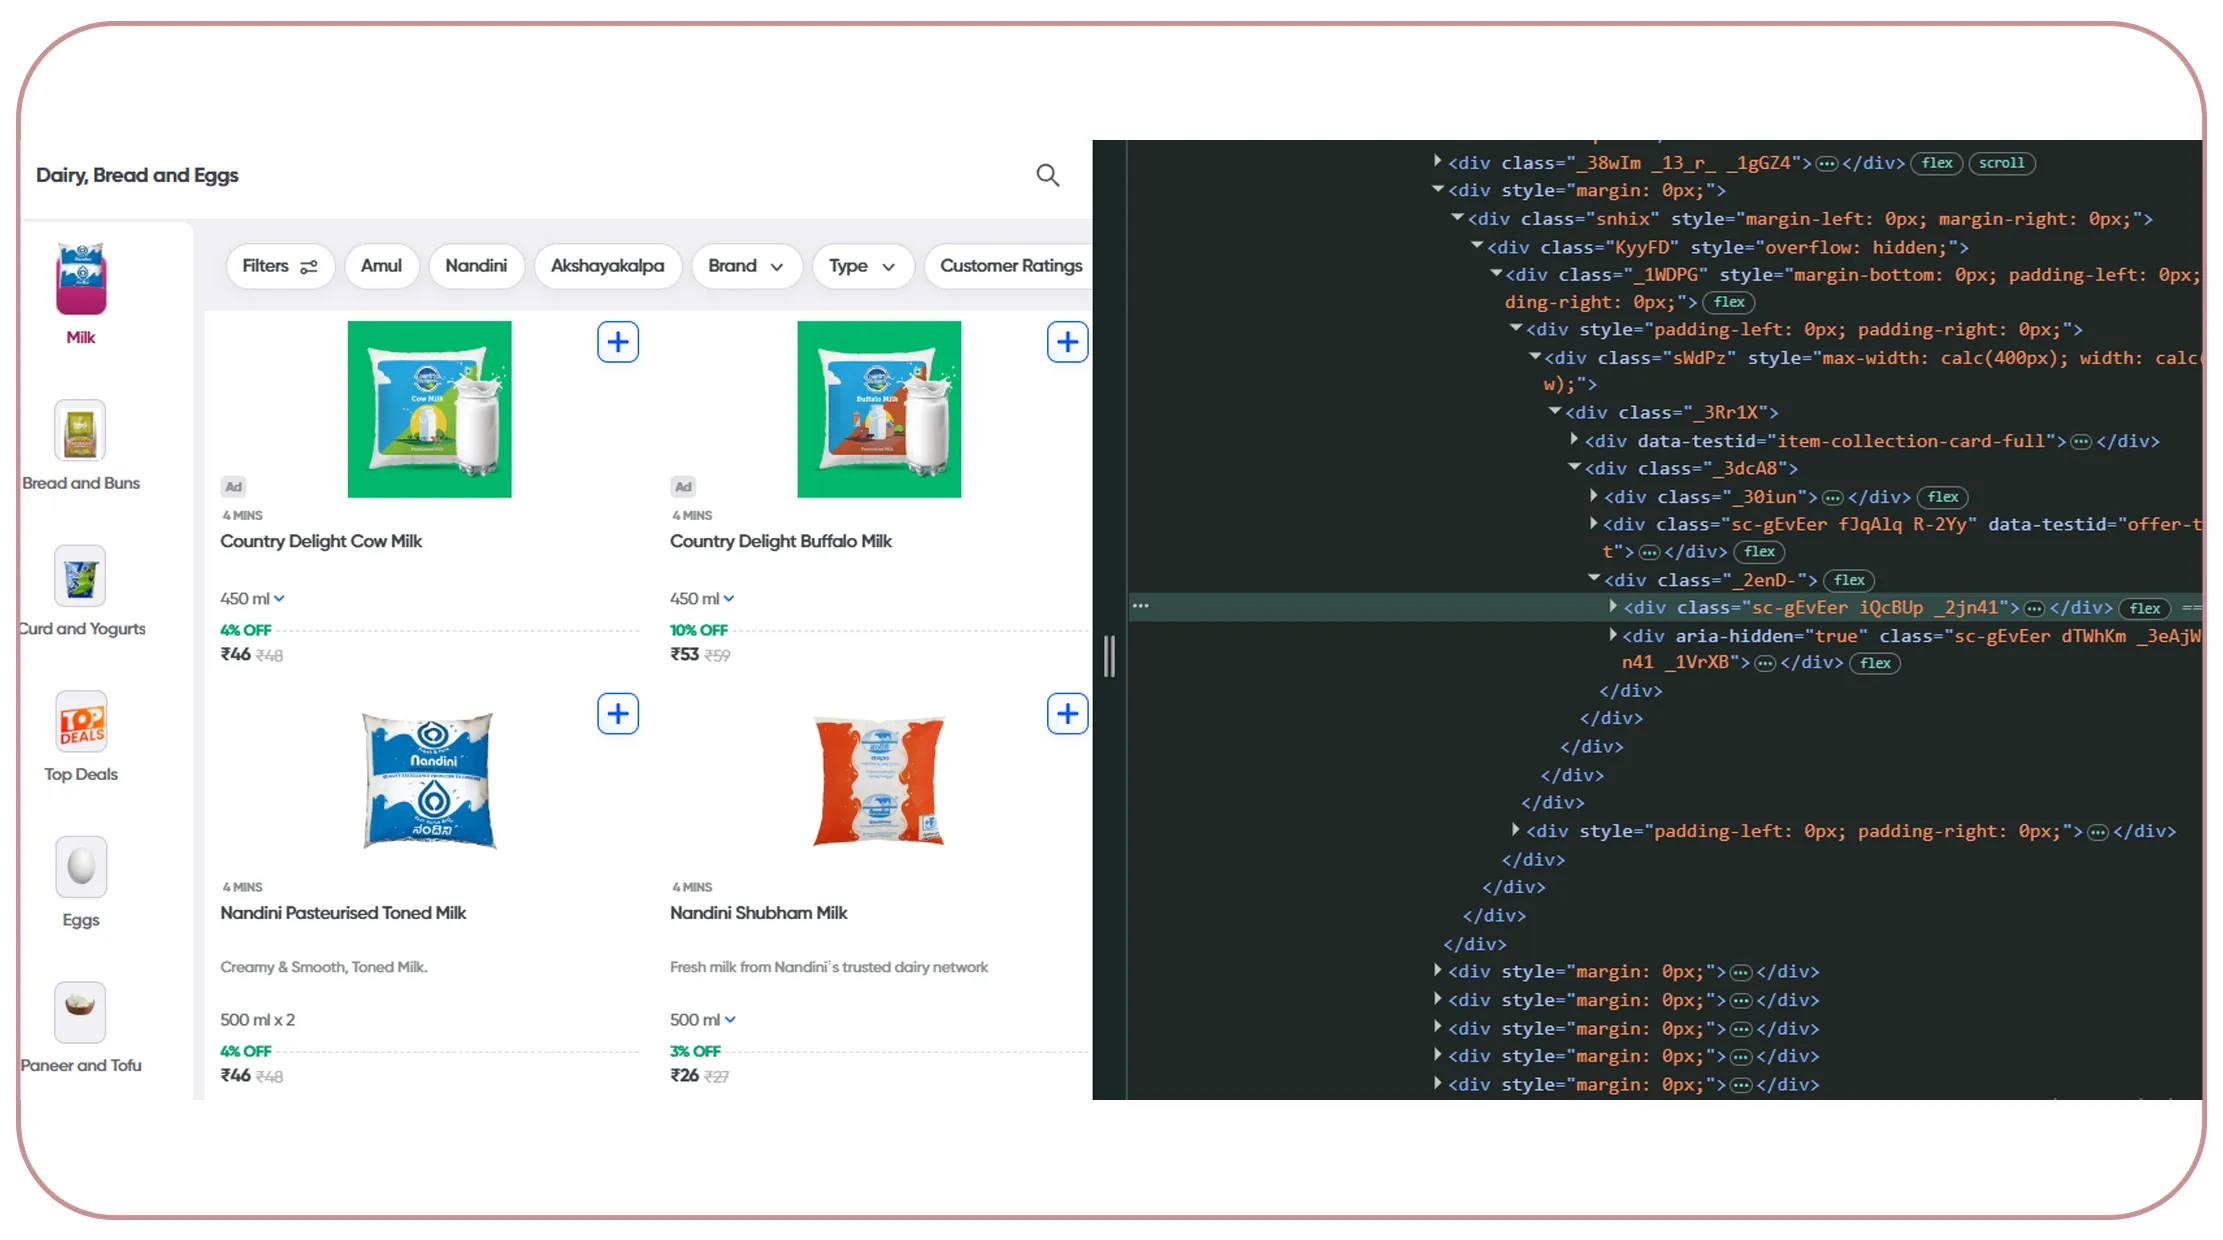
Task: Click flex badge beside _2enD- div
Action: click(x=1849, y=580)
